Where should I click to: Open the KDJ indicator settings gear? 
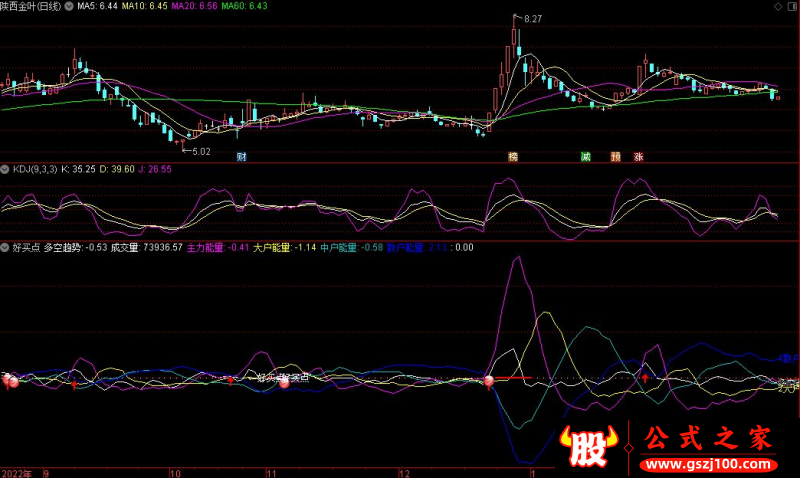(x=5, y=169)
